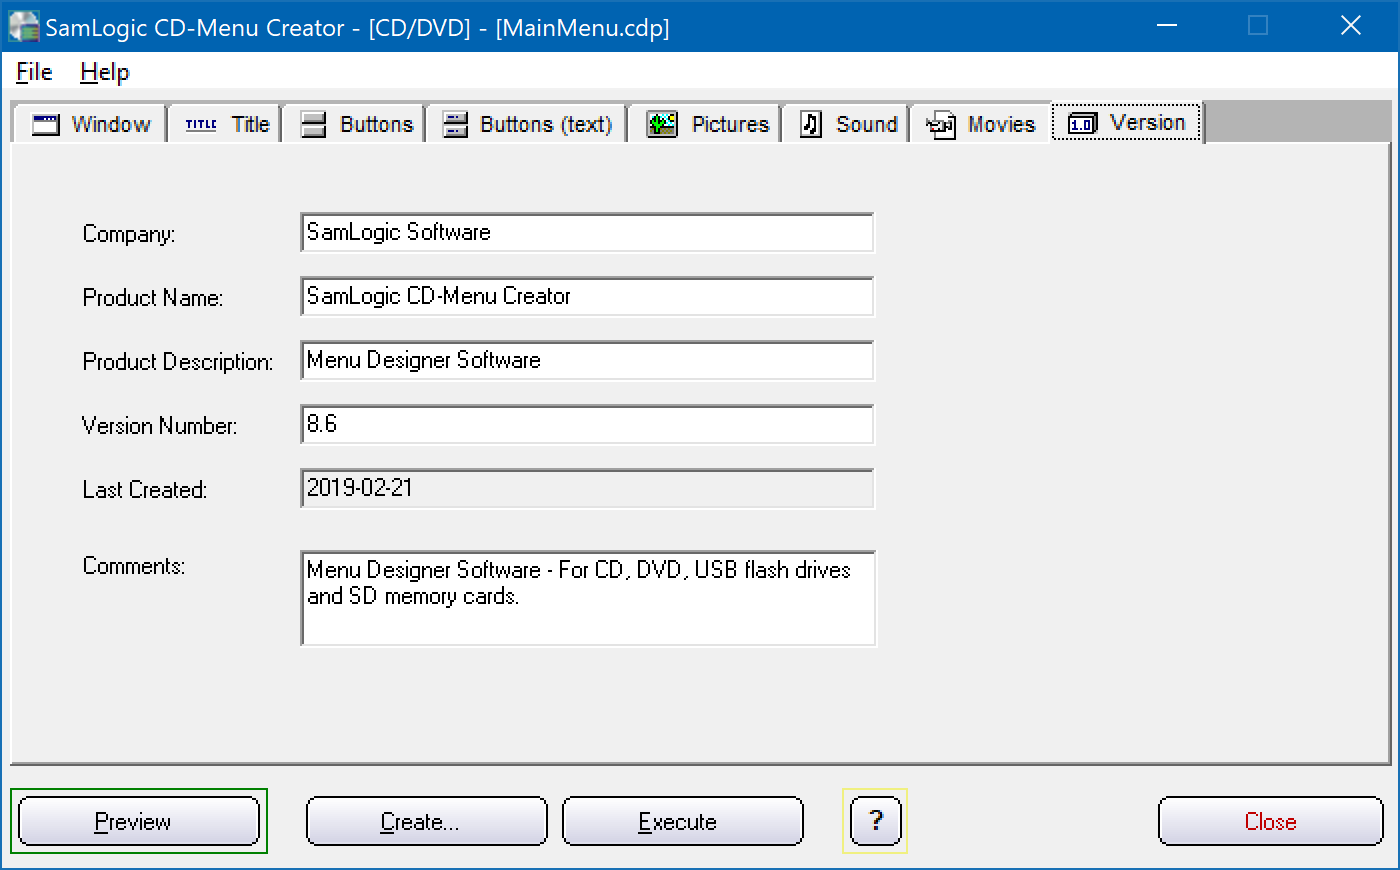The height and width of the screenshot is (870, 1400).
Task: Open the File menu
Action: (34, 72)
